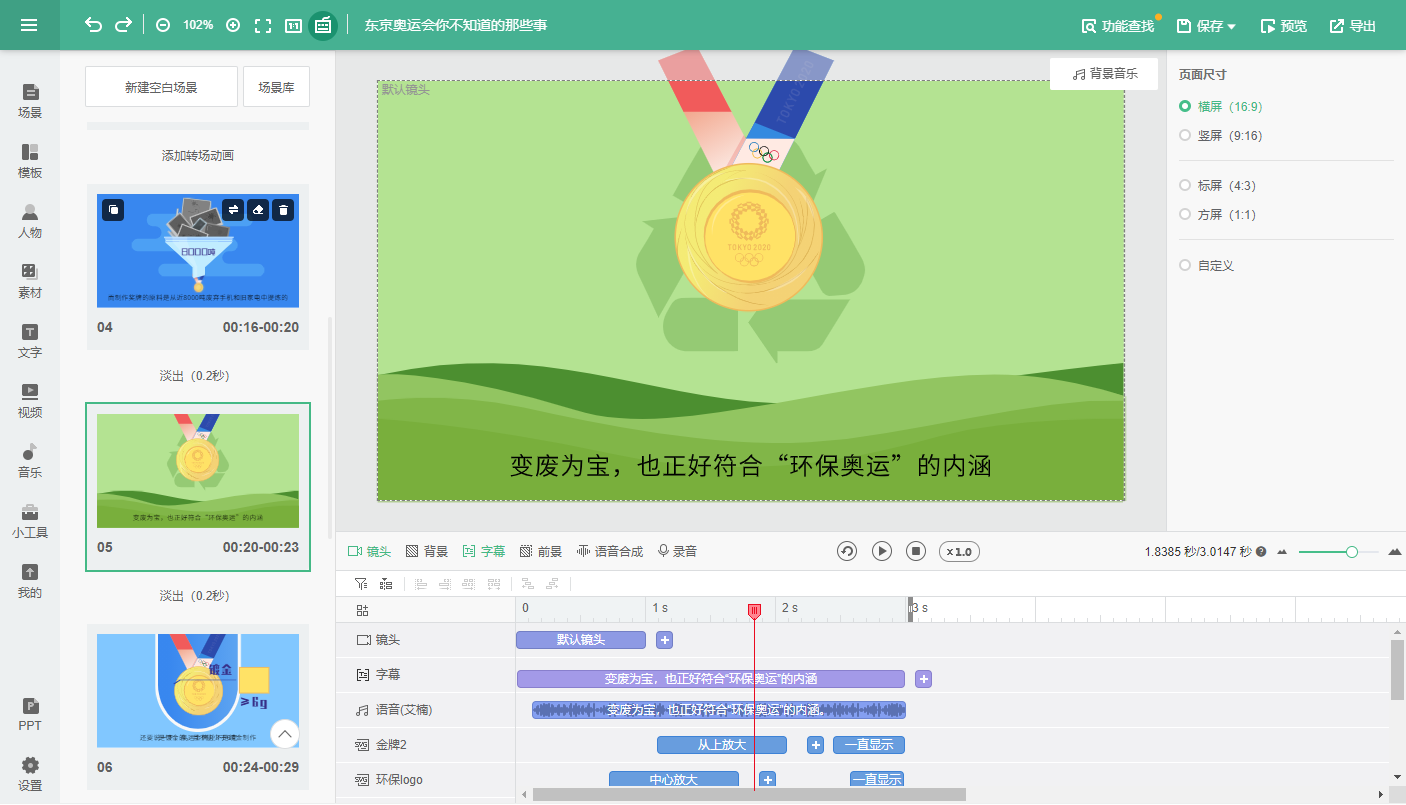Click 新建空白场景 button
Image resolution: width=1406 pixels, height=805 pixels.
[x=161, y=87]
